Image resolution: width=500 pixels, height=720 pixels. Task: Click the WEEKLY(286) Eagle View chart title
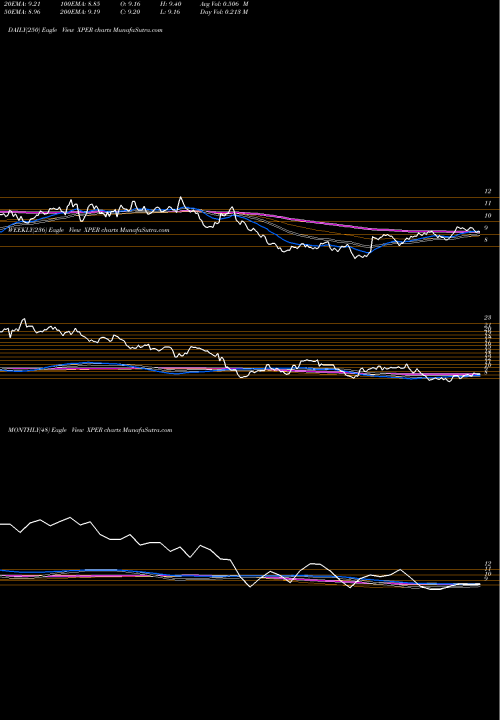pyautogui.click(x=89, y=230)
